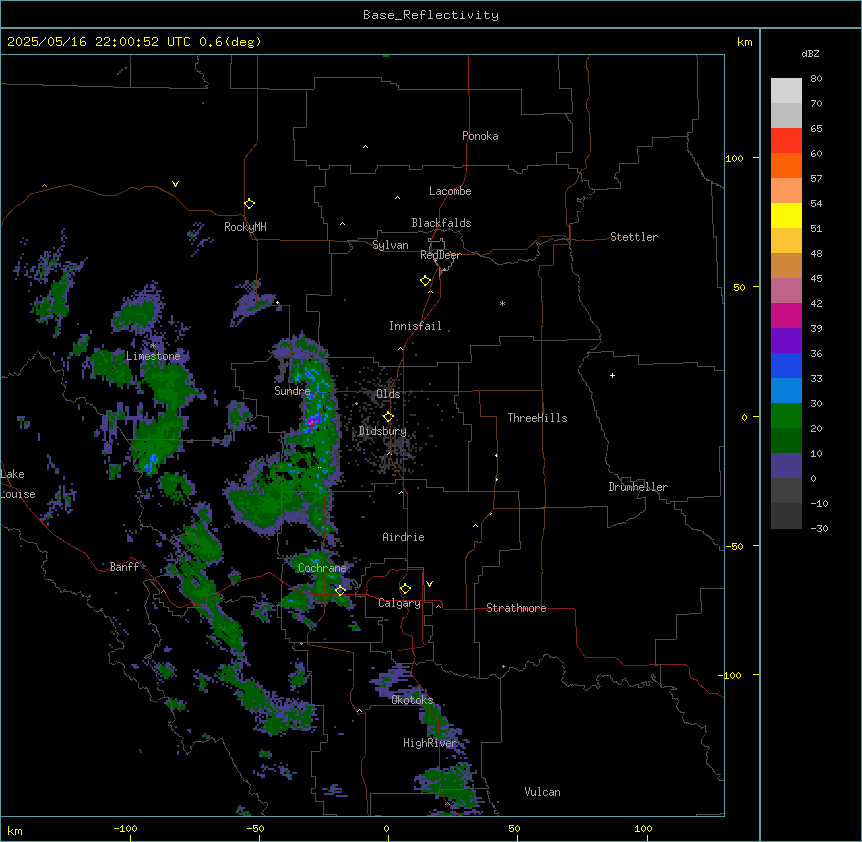Click the ThreeHills map label
Viewport: 862px width, 842px height.
point(537,418)
